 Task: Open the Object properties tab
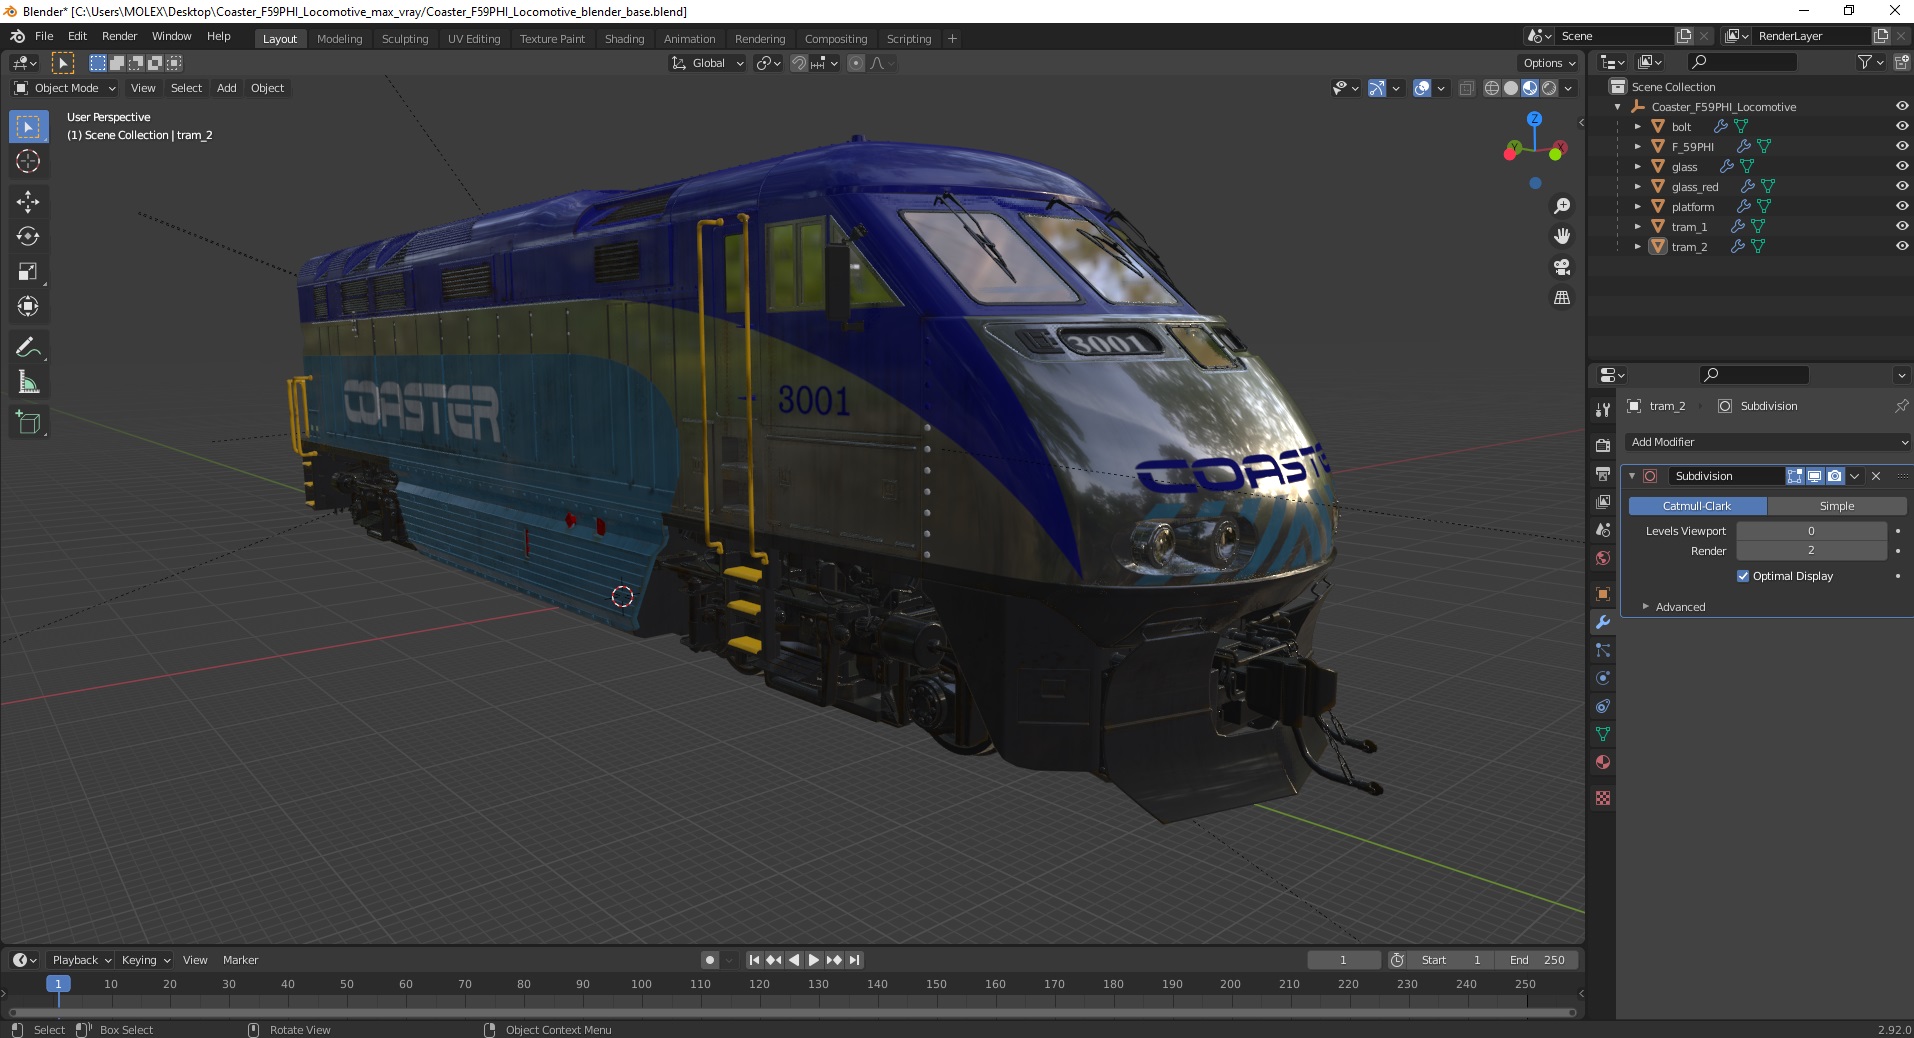click(x=1603, y=594)
